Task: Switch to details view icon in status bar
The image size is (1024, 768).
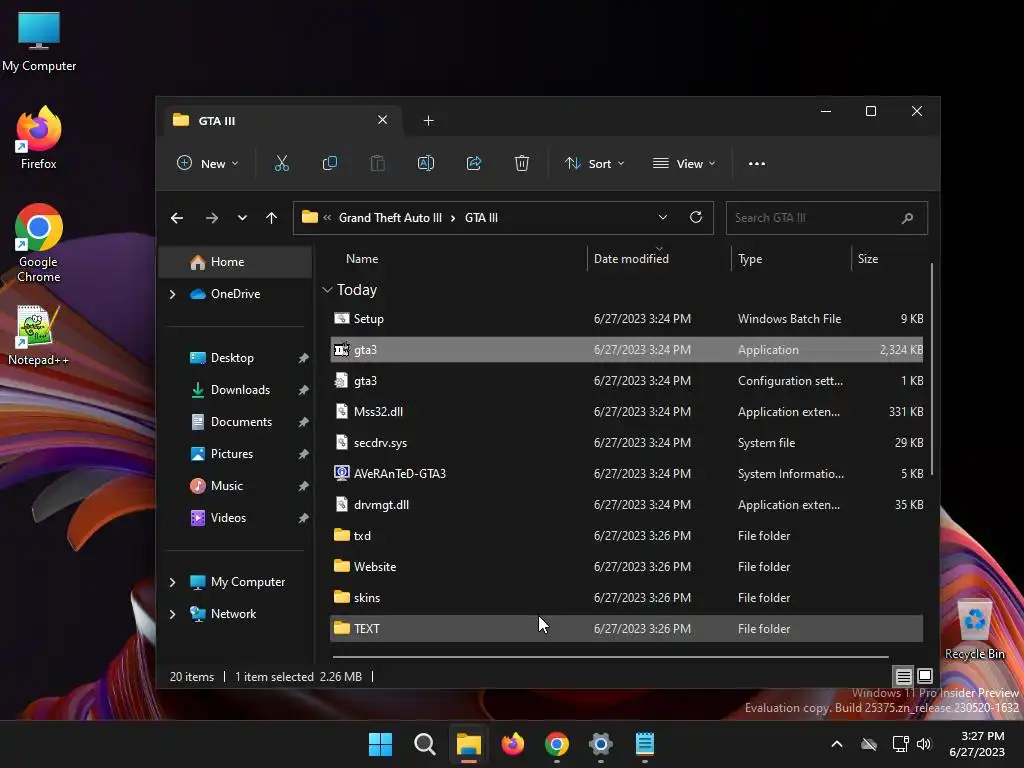Action: tap(903, 676)
